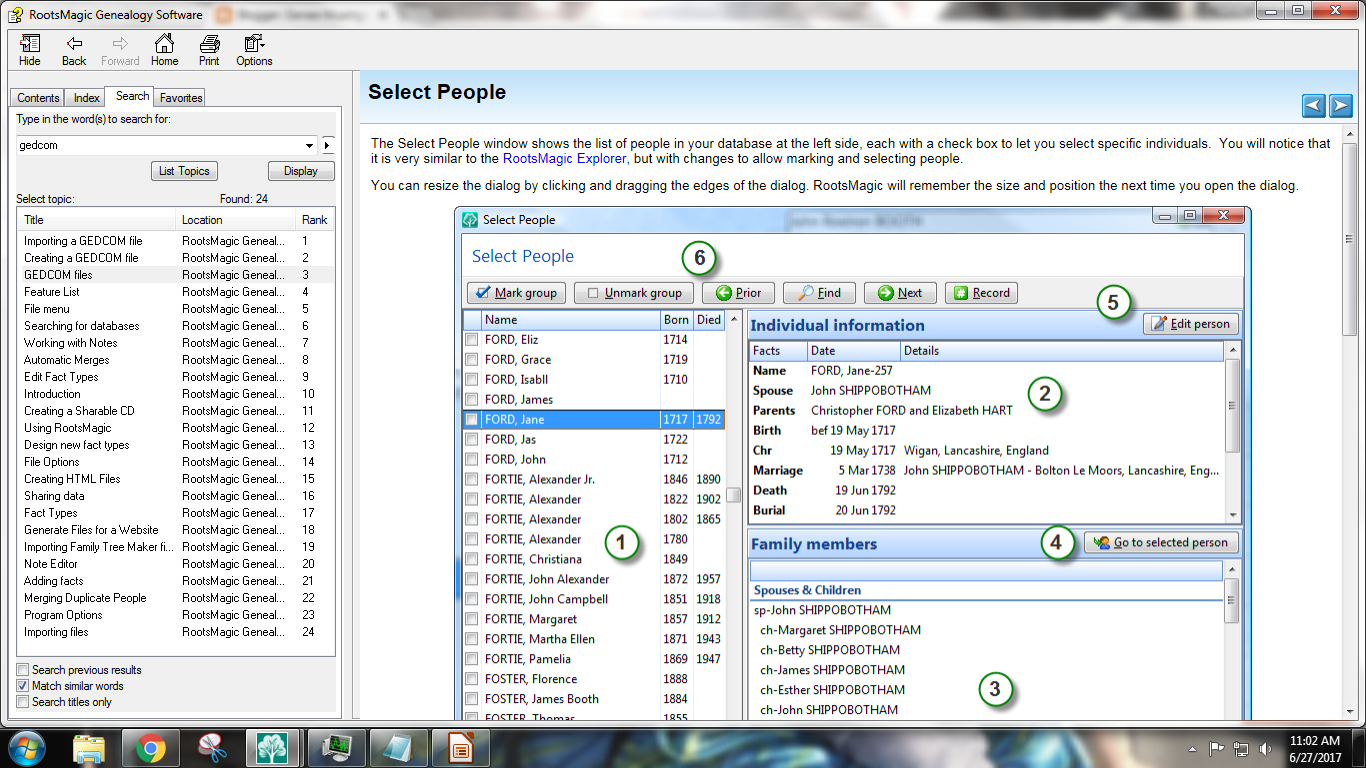Open the Home help page

tap(164, 50)
